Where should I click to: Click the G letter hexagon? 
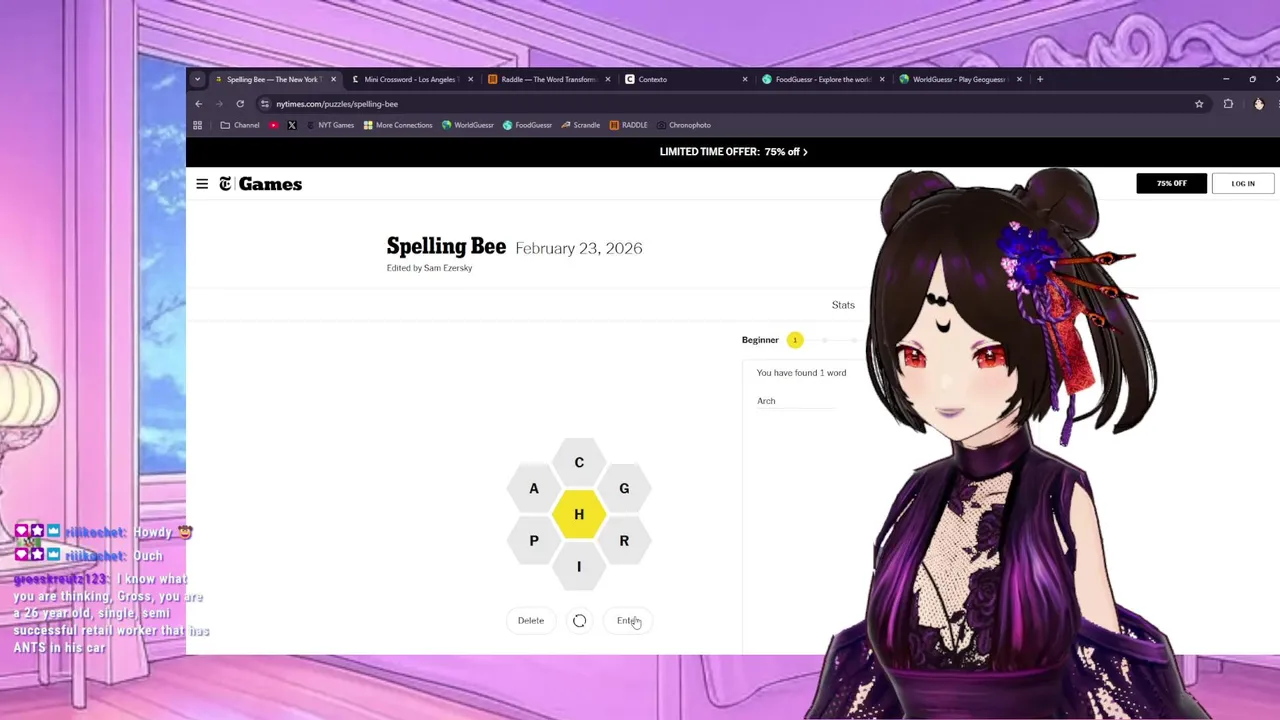click(x=624, y=488)
